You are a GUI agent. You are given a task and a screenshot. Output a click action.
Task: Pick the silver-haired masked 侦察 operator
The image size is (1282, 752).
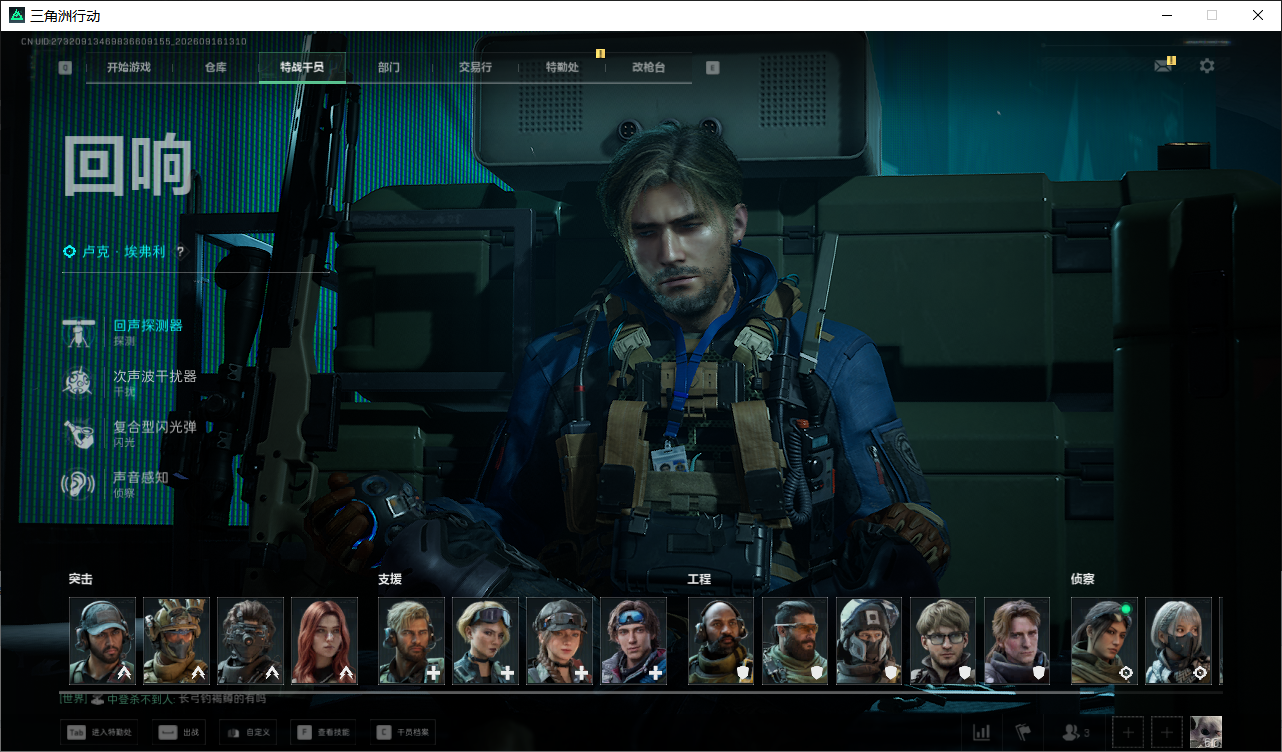(x=1178, y=641)
